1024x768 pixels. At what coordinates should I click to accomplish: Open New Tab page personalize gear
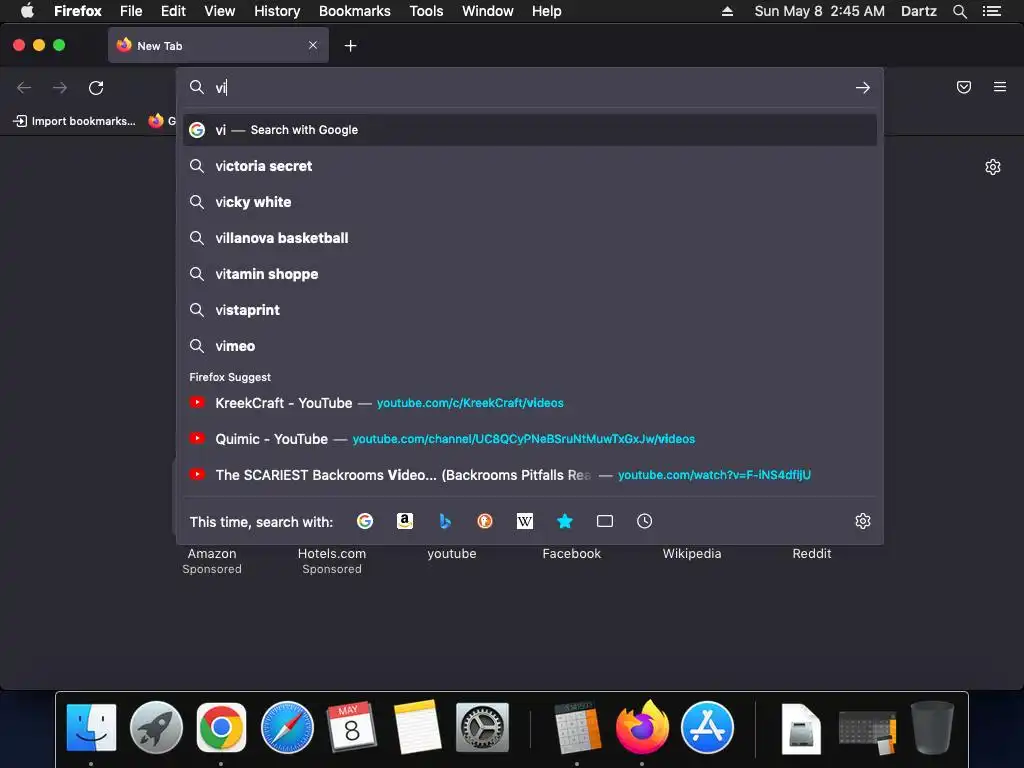(993, 167)
